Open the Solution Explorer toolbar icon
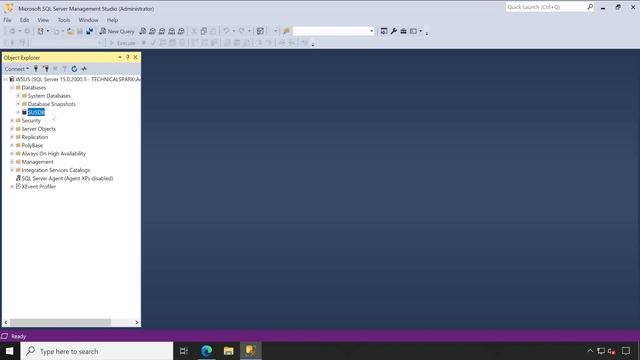 click(x=384, y=31)
